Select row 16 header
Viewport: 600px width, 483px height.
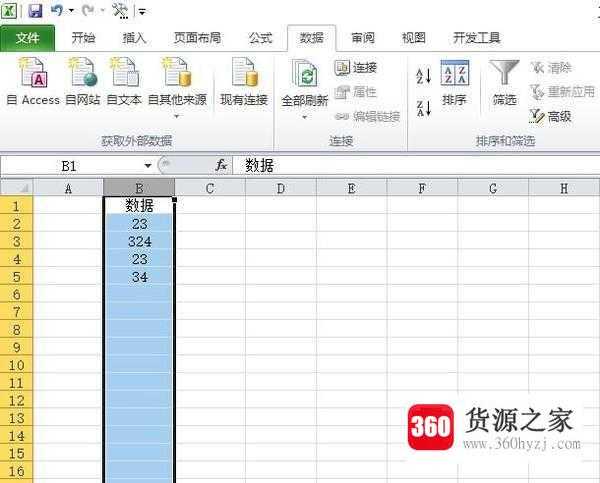click(x=16, y=471)
